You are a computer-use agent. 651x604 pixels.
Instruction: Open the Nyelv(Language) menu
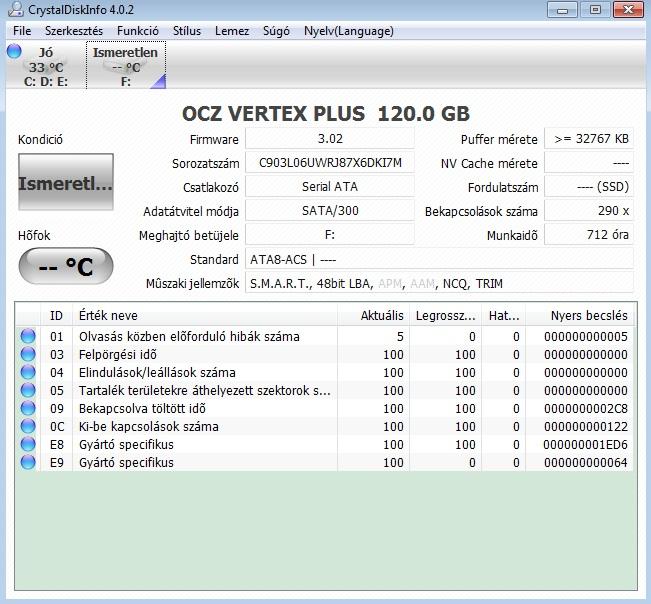349,31
